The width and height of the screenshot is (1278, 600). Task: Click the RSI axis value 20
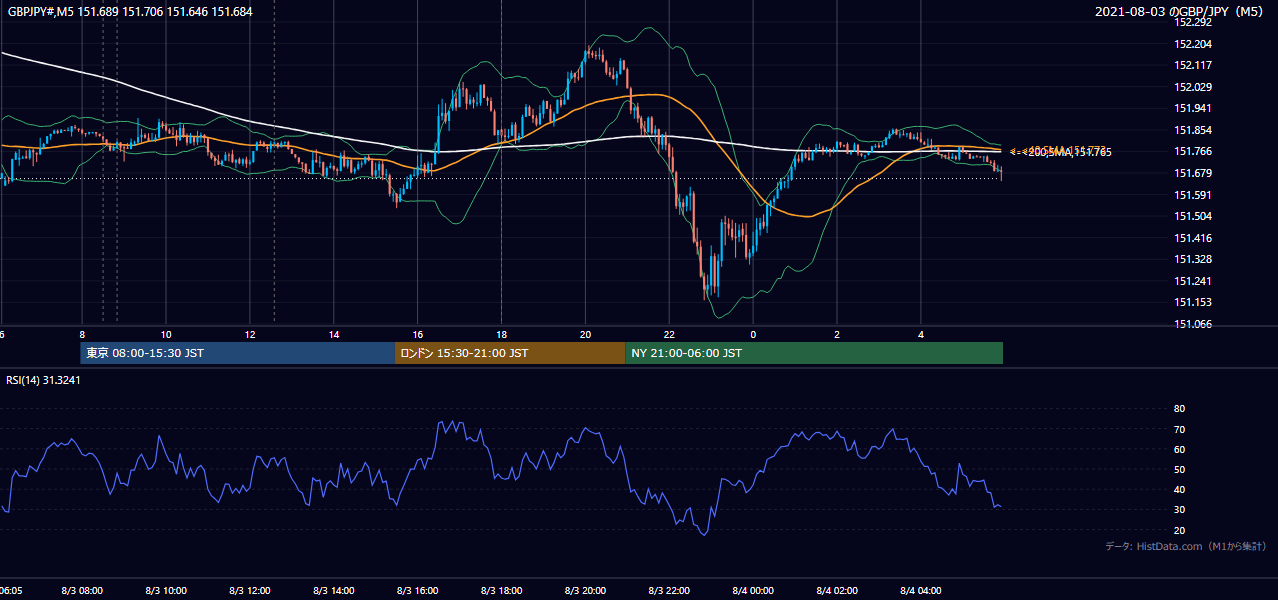pyautogui.click(x=1179, y=530)
